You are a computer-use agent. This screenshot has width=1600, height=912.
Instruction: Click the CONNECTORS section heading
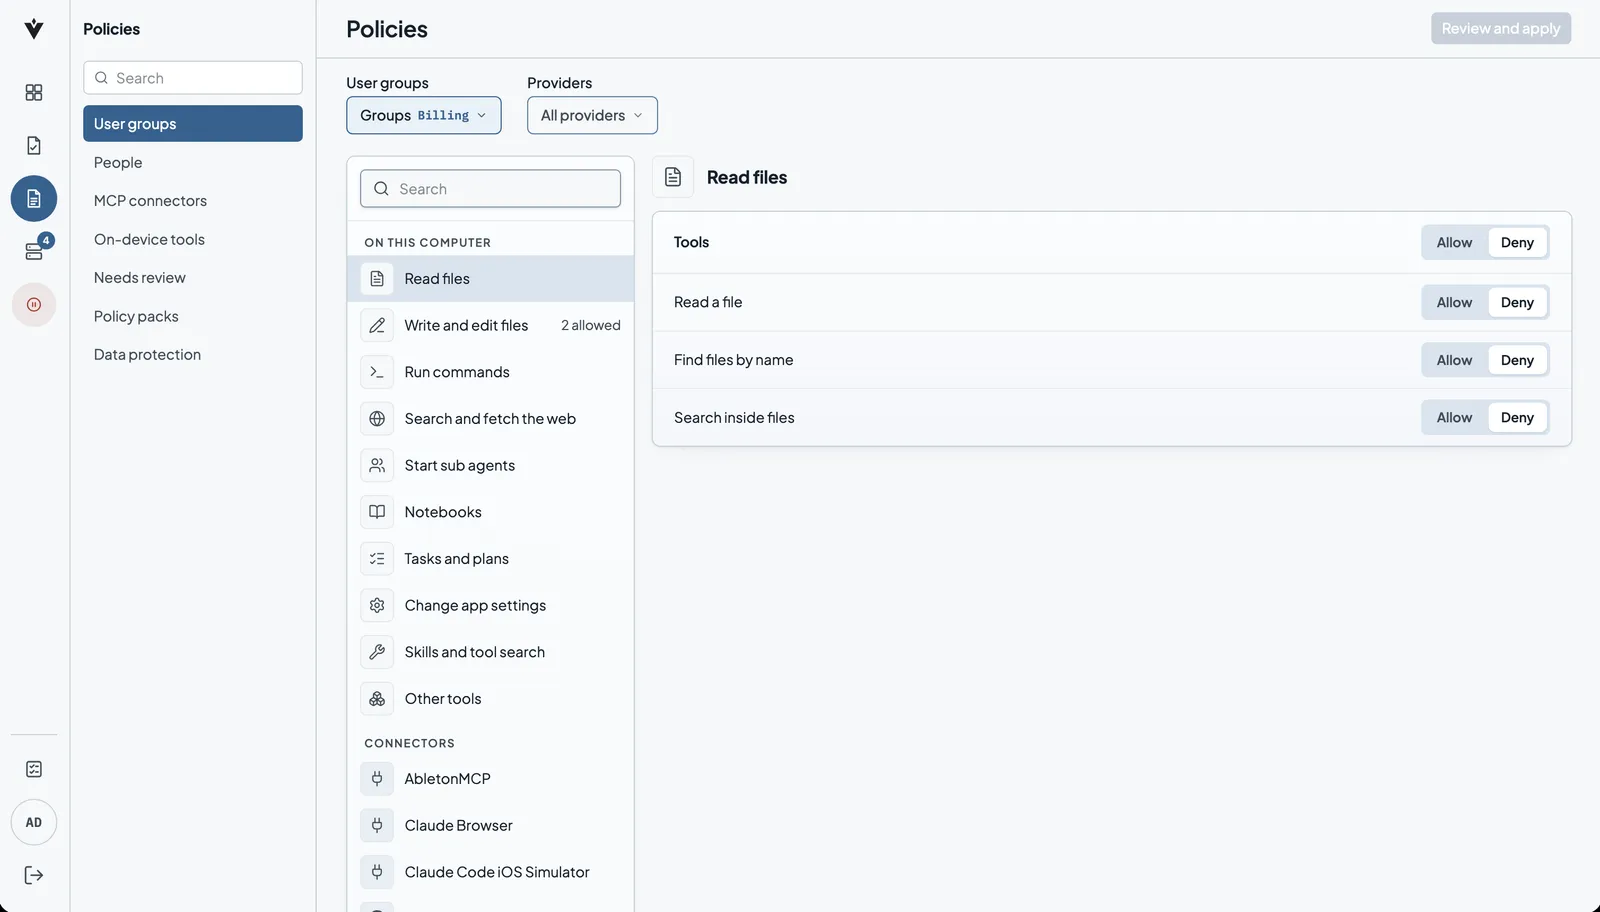coord(410,743)
